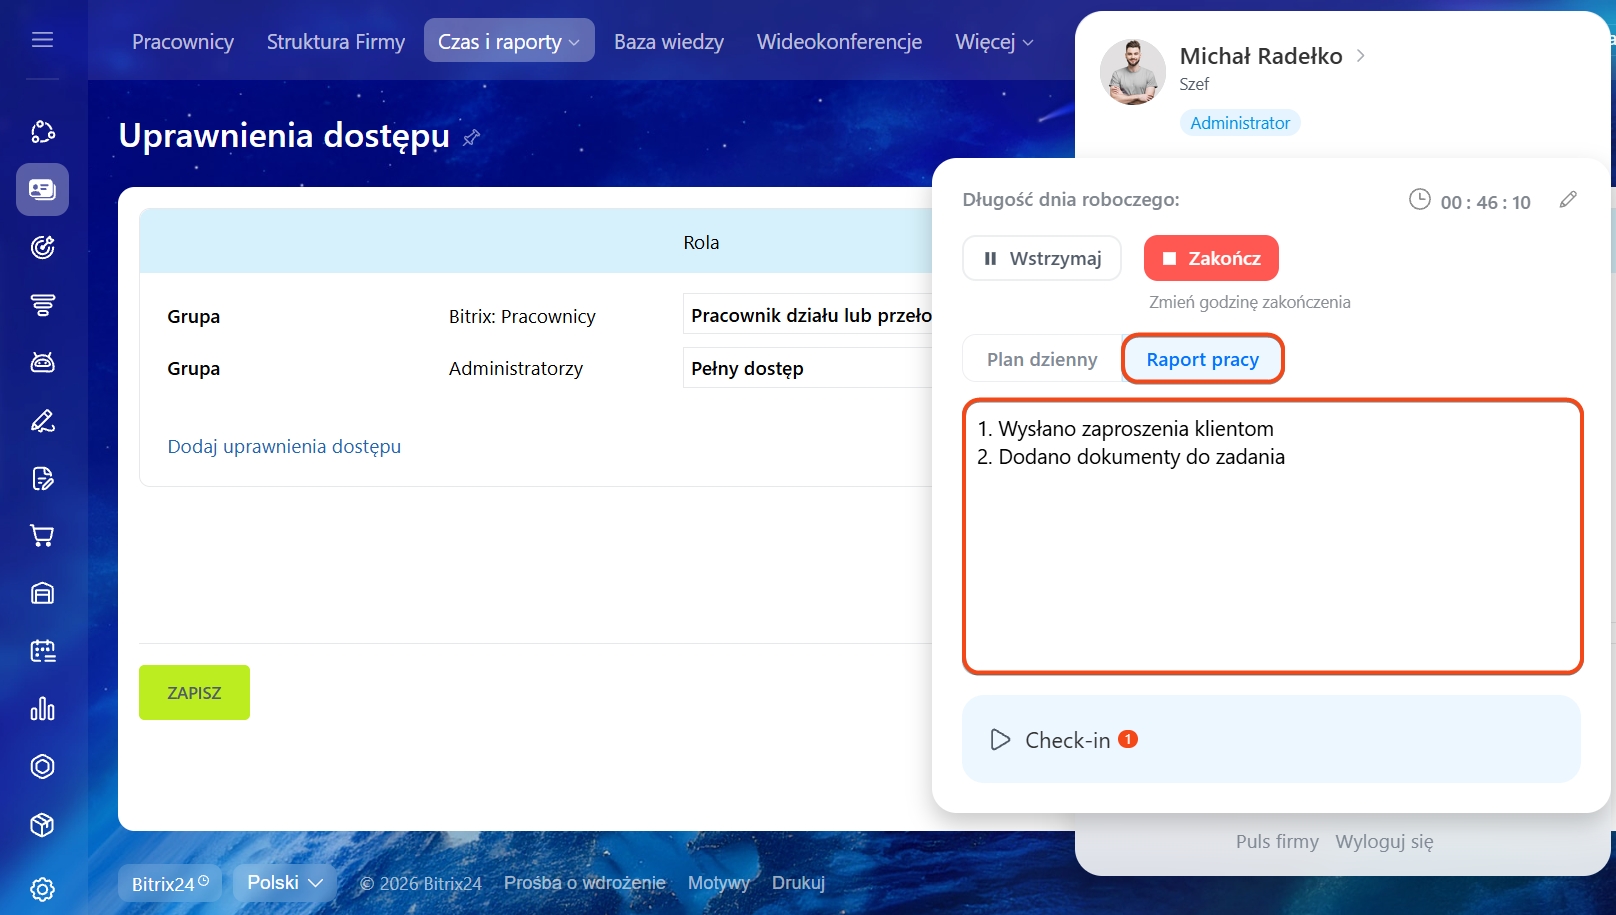Open the Baza wiedzy menu item
Image resolution: width=1616 pixels, height=915 pixels.
pos(668,41)
